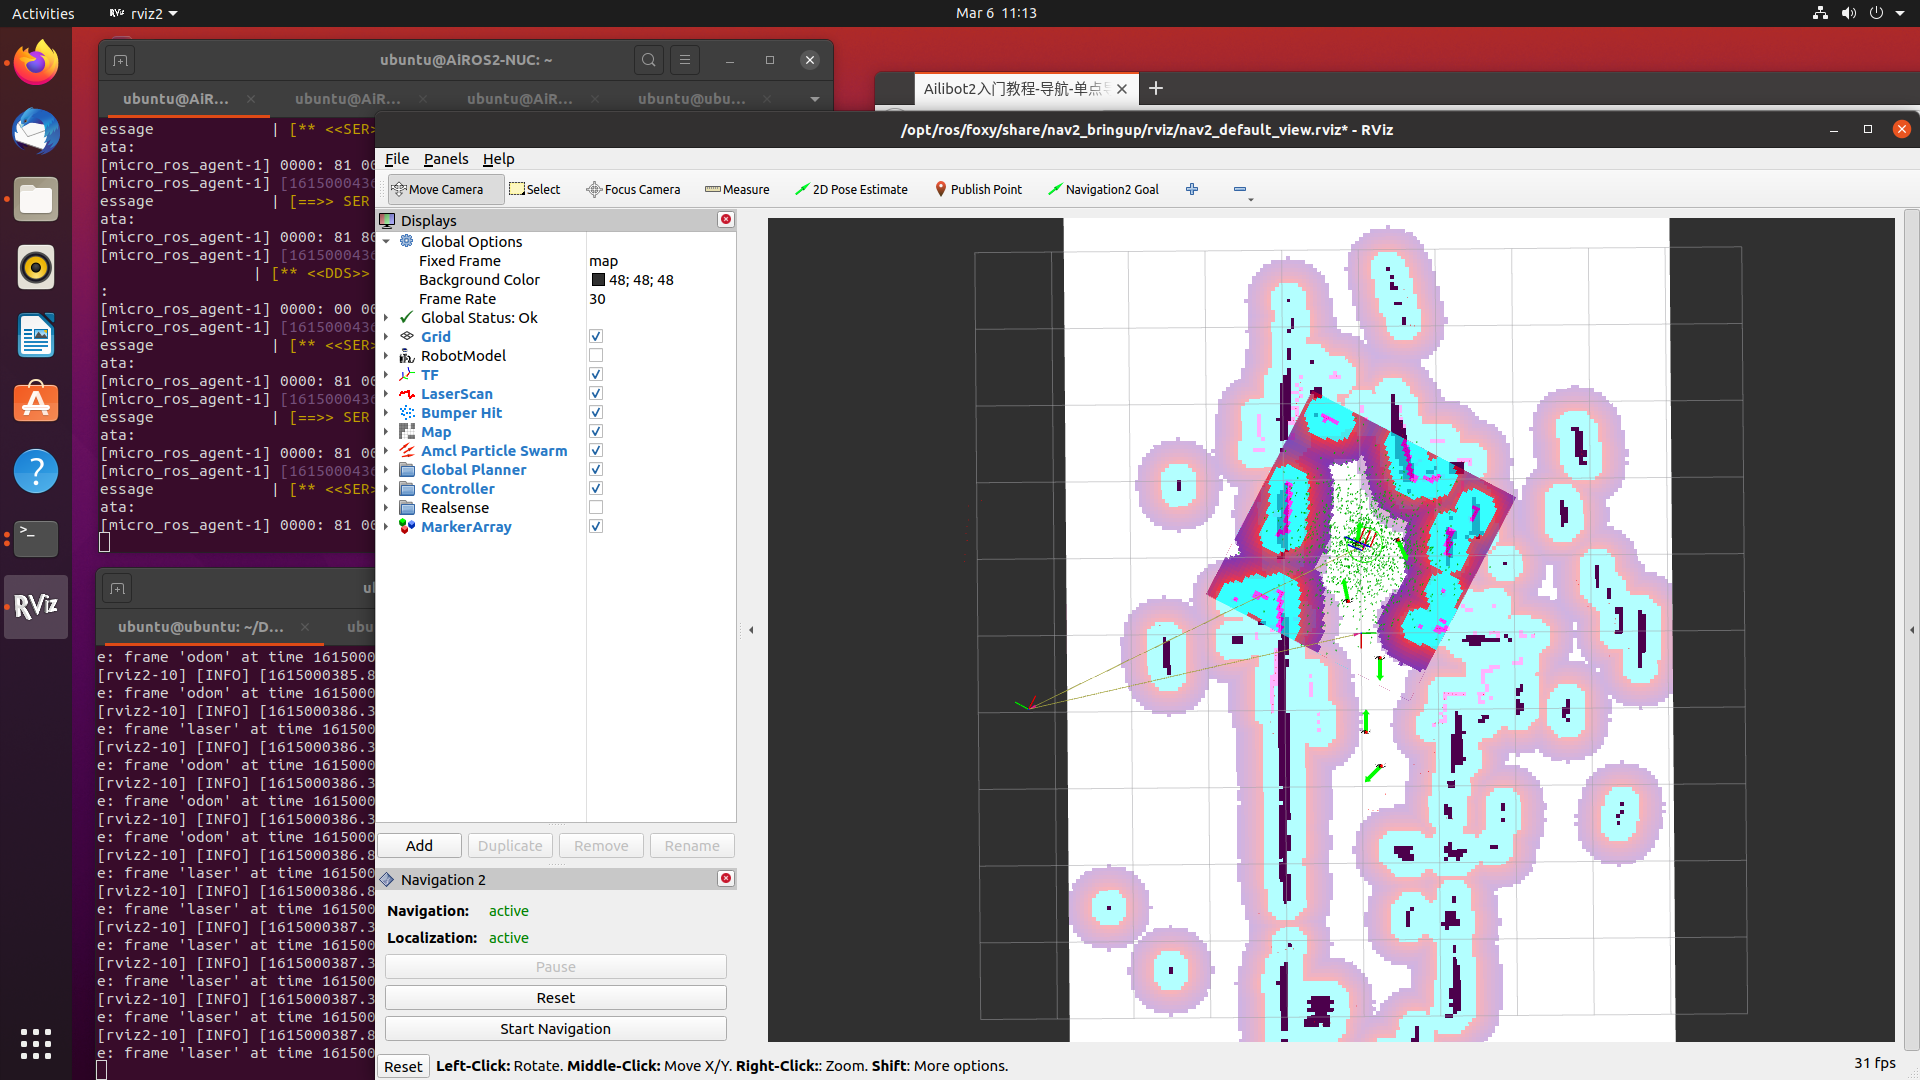Open the Panels menu
The height and width of the screenshot is (1080, 1920).
[446, 158]
